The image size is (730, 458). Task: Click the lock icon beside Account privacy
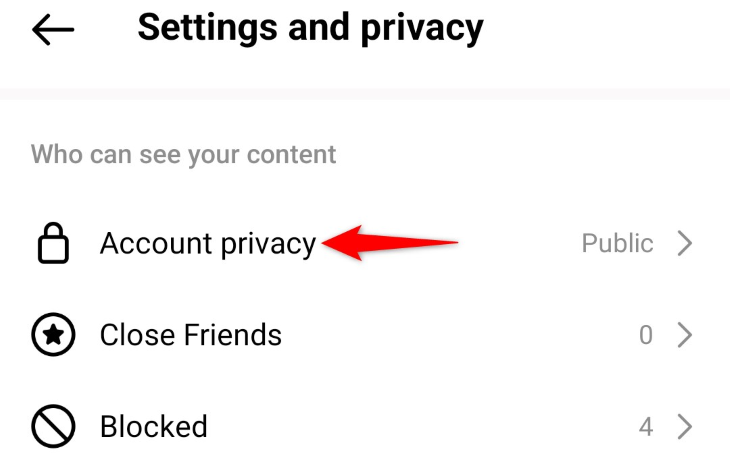(x=53, y=244)
